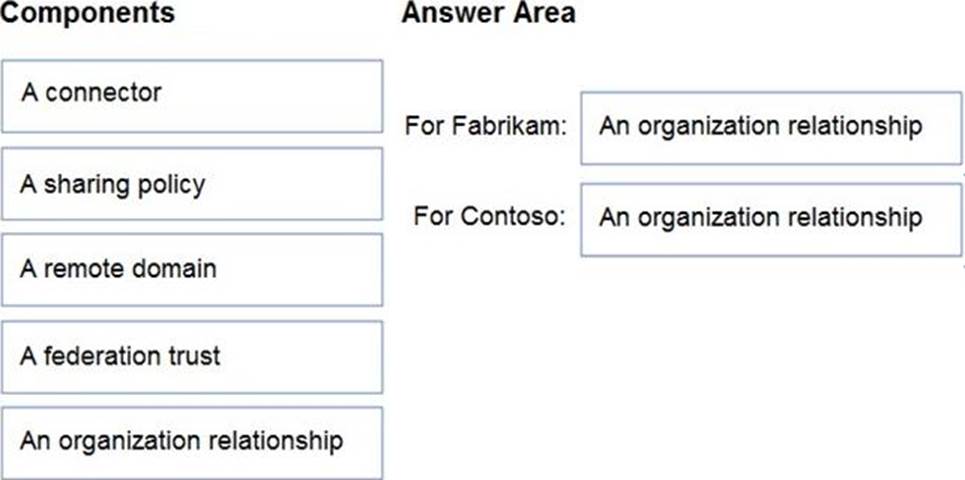
Task: Choose the component mentioning federation
Action: (x=191, y=356)
